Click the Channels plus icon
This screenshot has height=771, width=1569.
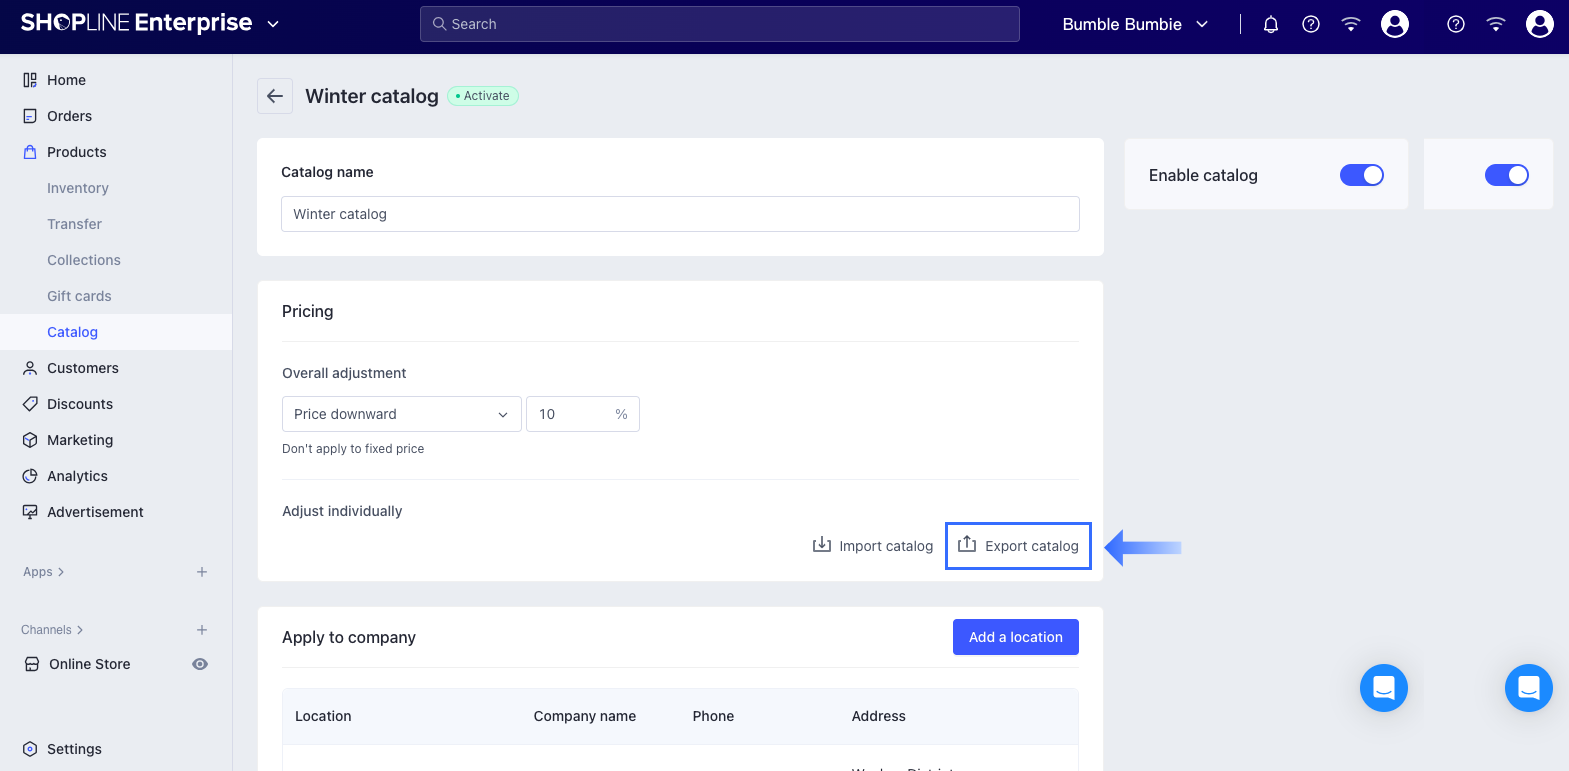pyautogui.click(x=202, y=630)
